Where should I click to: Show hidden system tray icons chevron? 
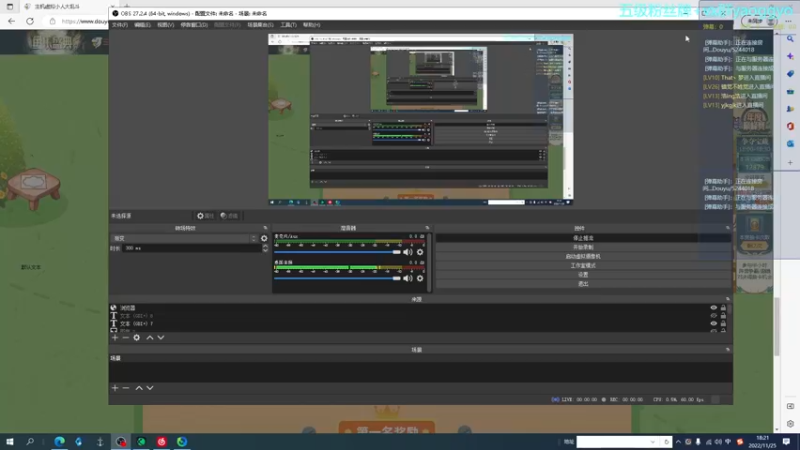tap(678, 442)
